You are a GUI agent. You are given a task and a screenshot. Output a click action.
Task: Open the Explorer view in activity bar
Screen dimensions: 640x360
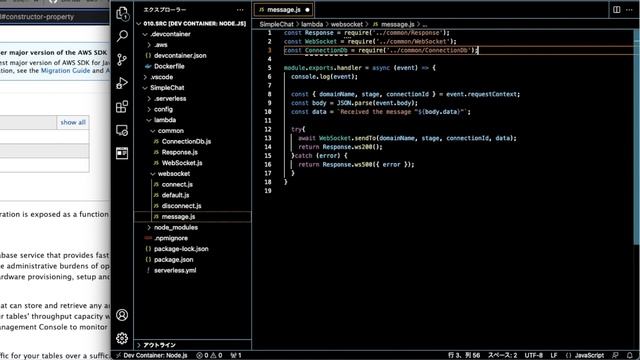click(122, 13)
